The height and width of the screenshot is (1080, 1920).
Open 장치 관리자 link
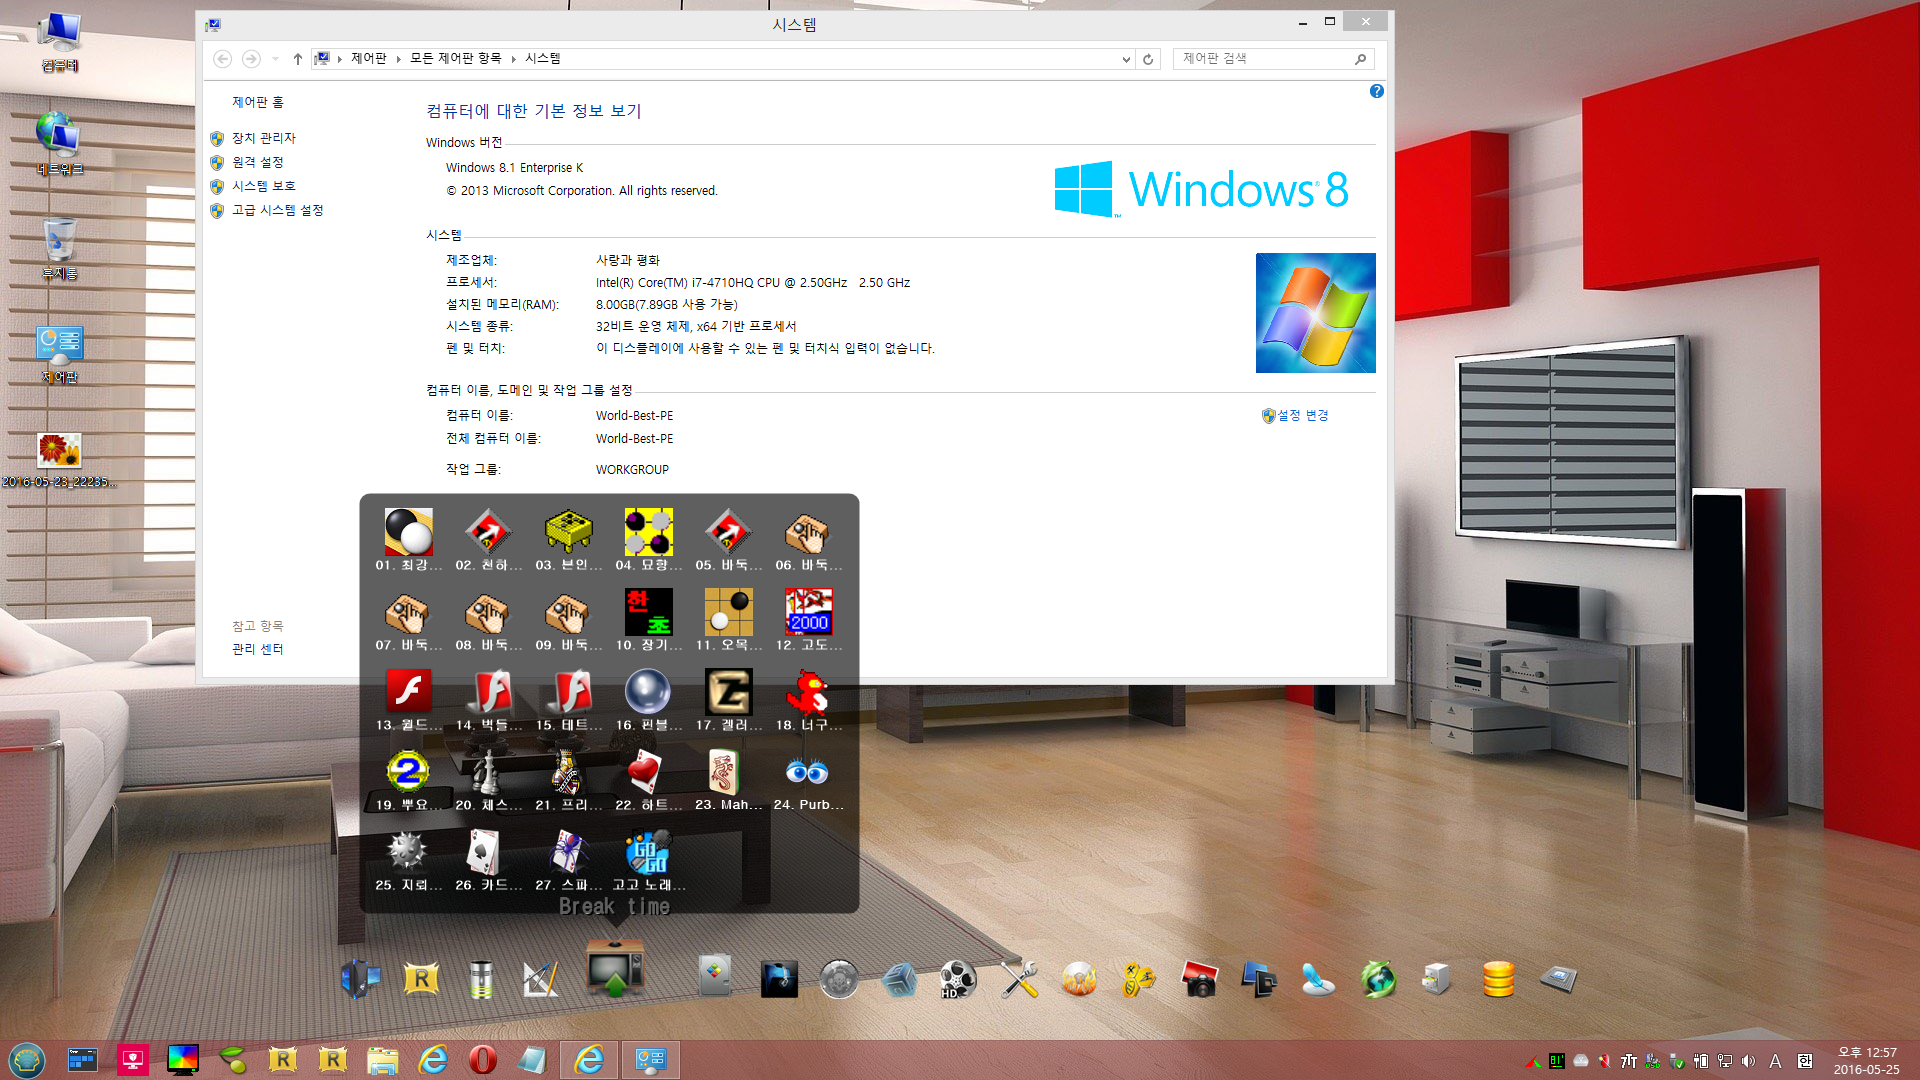(264, 138)
